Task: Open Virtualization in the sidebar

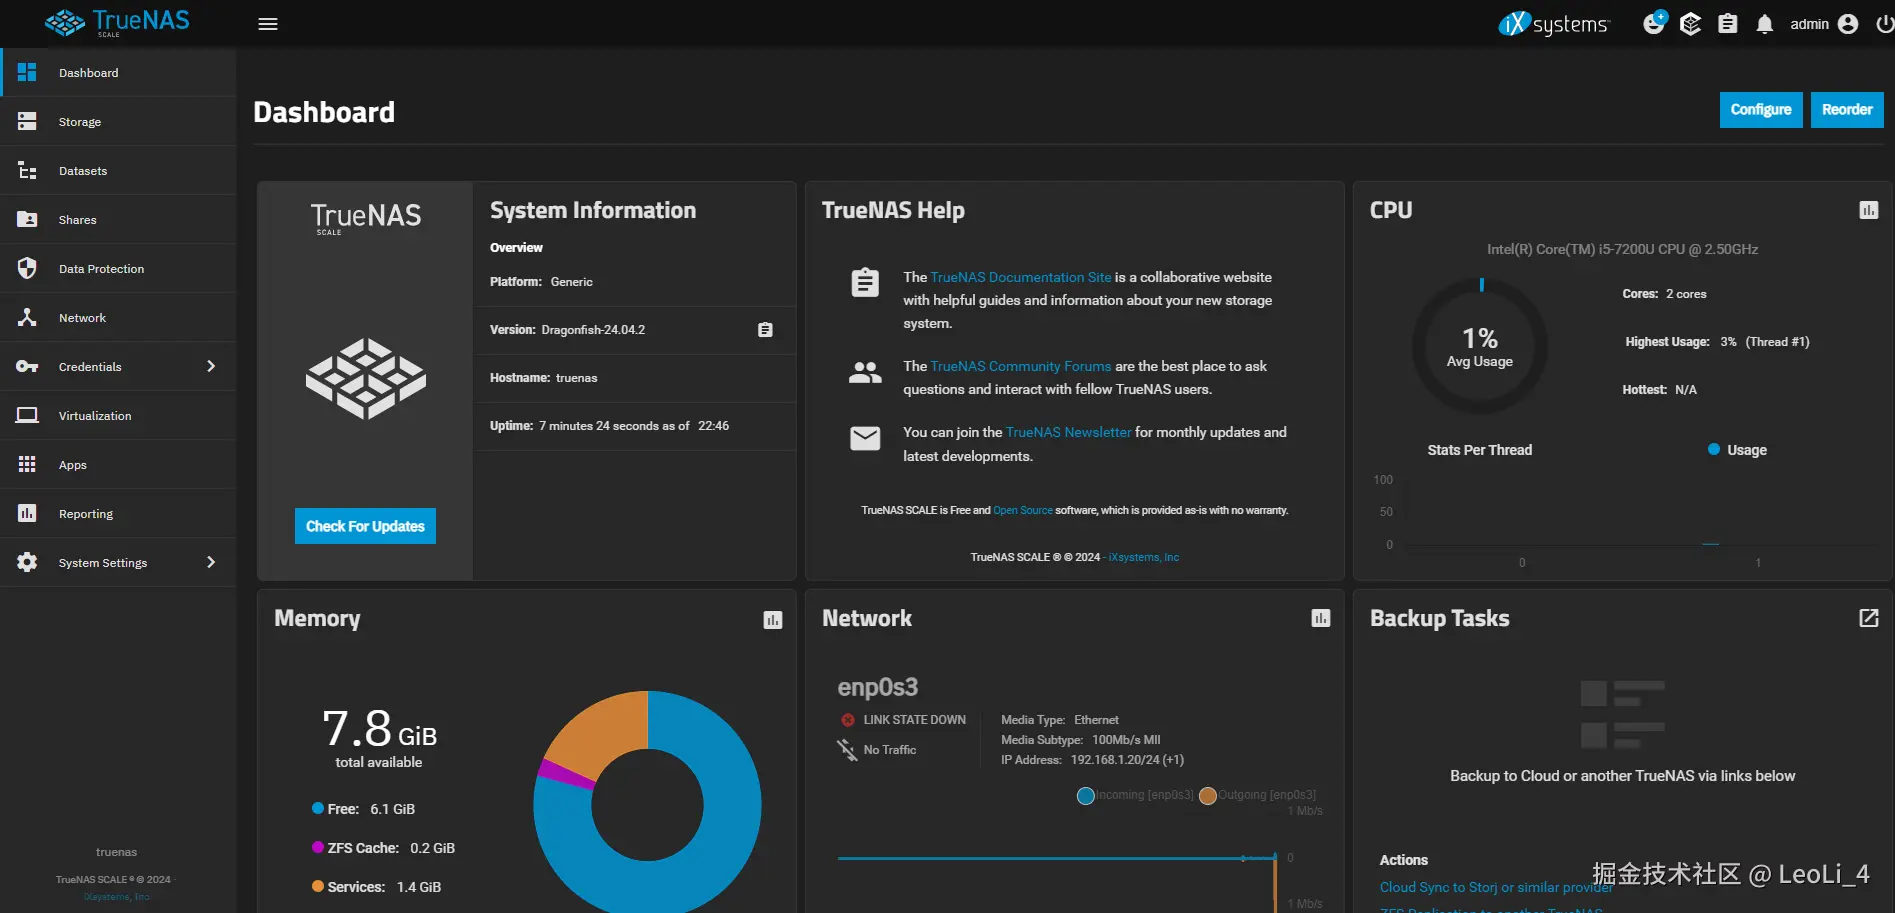Action: tap(118, 416)
